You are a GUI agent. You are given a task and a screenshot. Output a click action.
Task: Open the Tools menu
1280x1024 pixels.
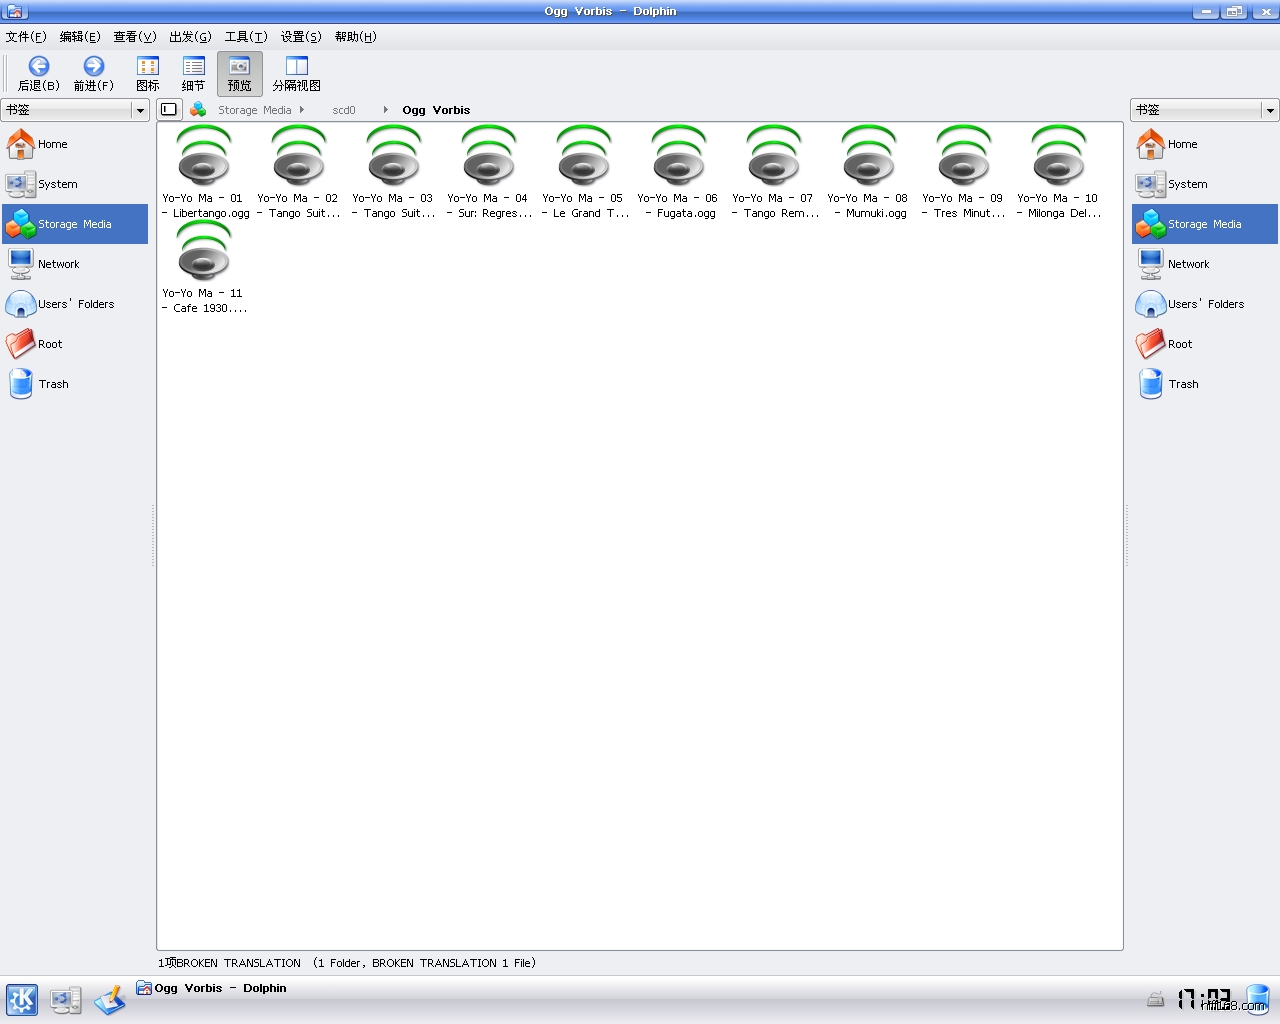(245, 37)
